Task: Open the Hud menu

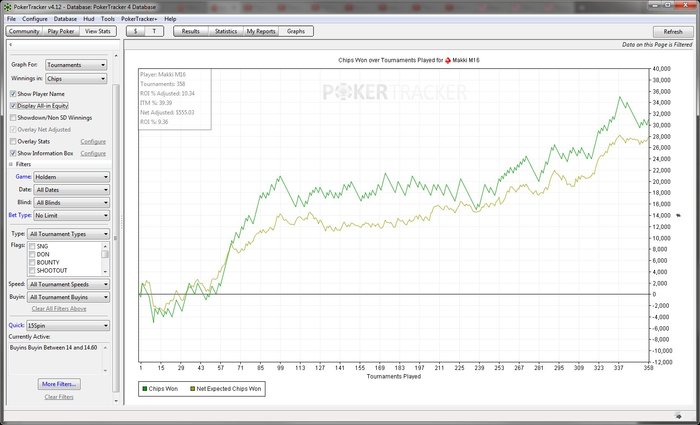Action: tap(89, 19)
